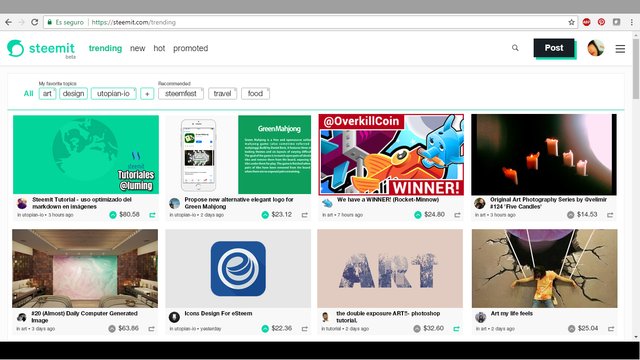The height and width of the screenshot is (360, 640).
Task: Click the ART double exposure thumbnail
Action: coord(390,268)
